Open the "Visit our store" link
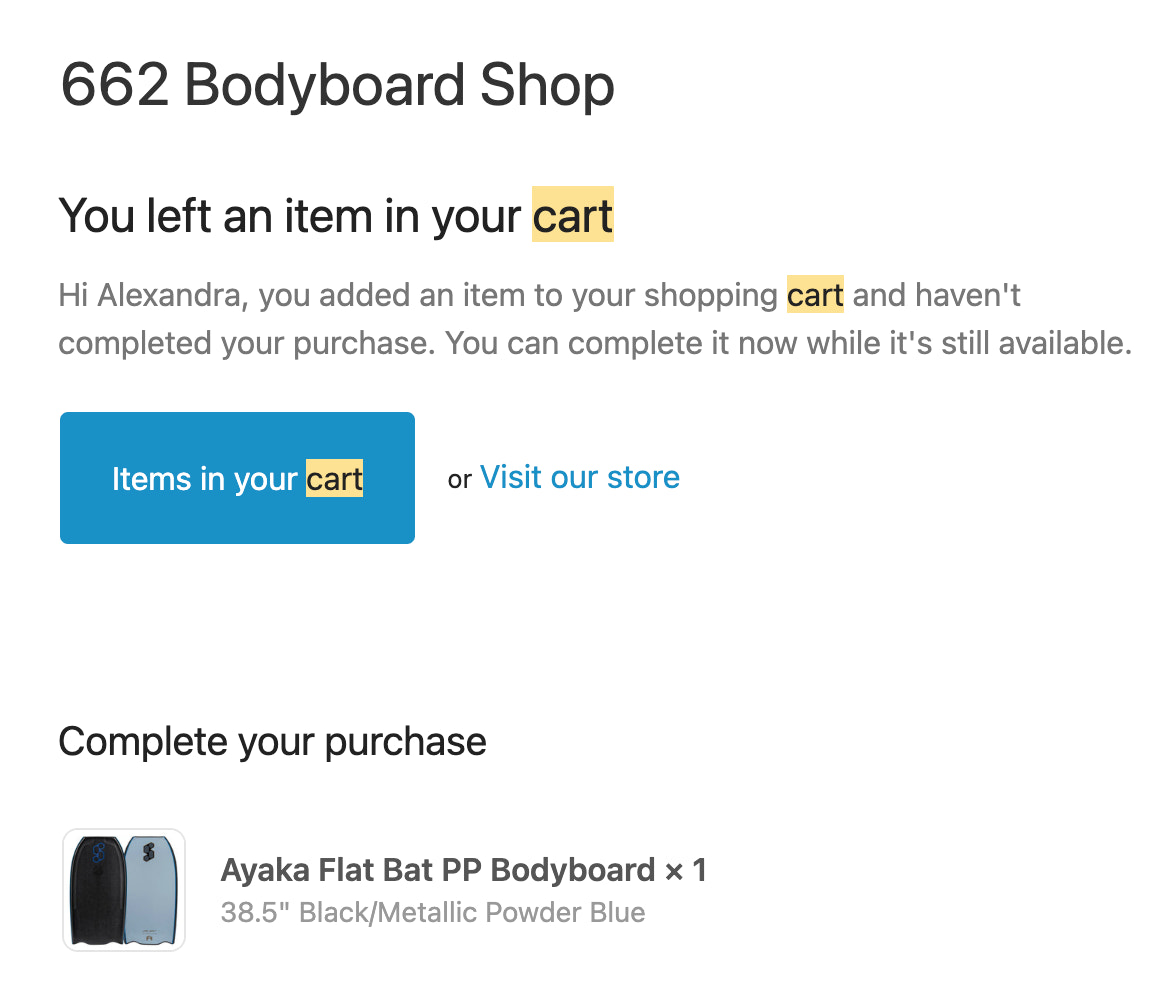 coord(579,477)
